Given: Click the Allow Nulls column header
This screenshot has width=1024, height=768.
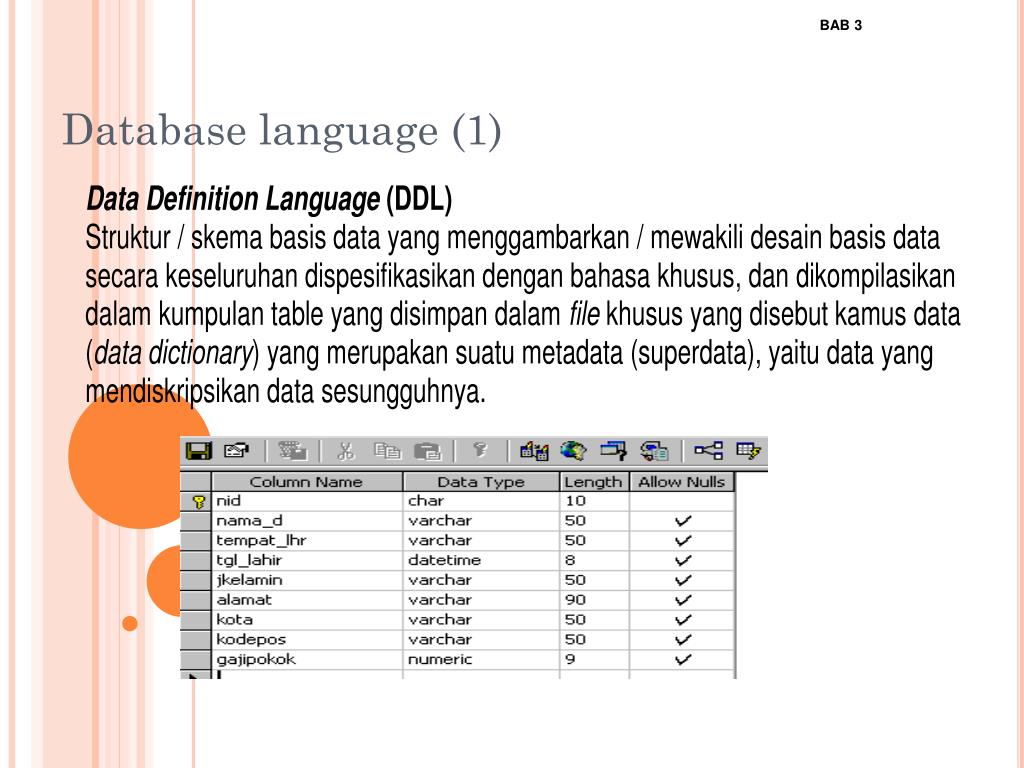Looking at the screenshot, I should [x=682, y=482].
